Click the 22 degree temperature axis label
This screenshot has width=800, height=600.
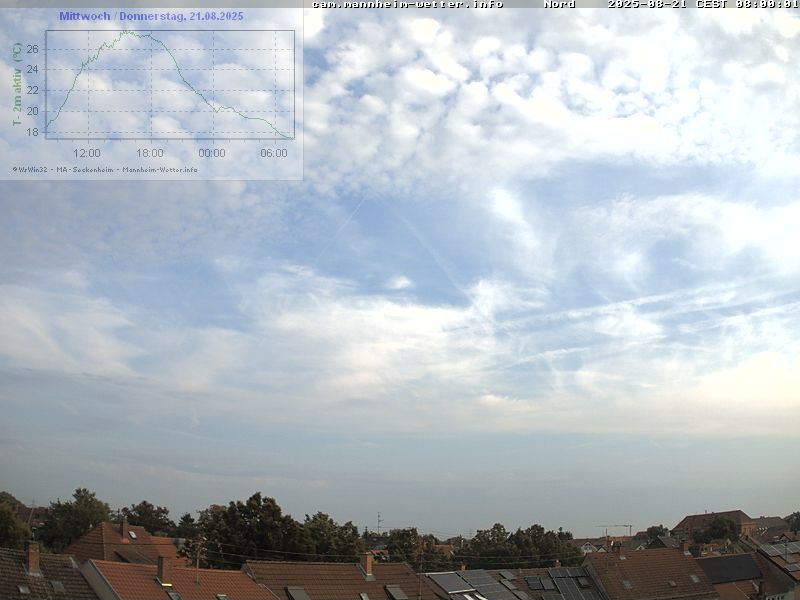click(32, 90)
